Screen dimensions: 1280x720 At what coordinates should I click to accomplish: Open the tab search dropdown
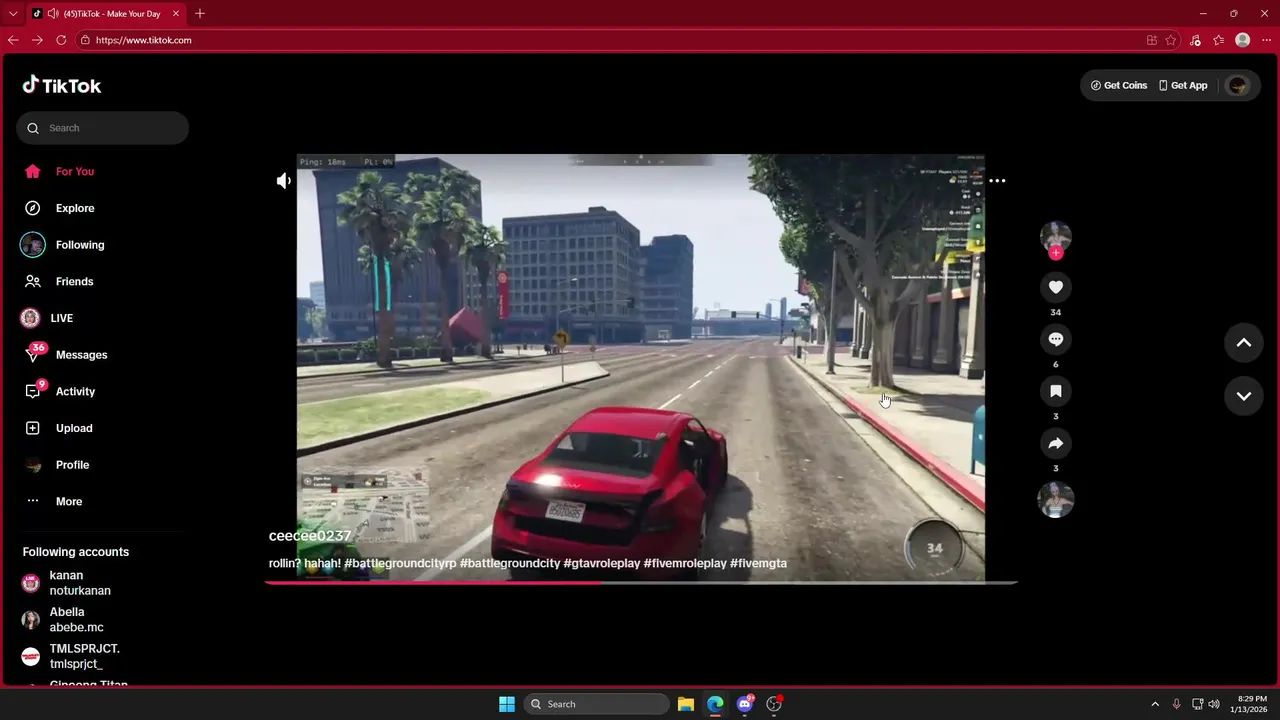click(x=13, y=13)
